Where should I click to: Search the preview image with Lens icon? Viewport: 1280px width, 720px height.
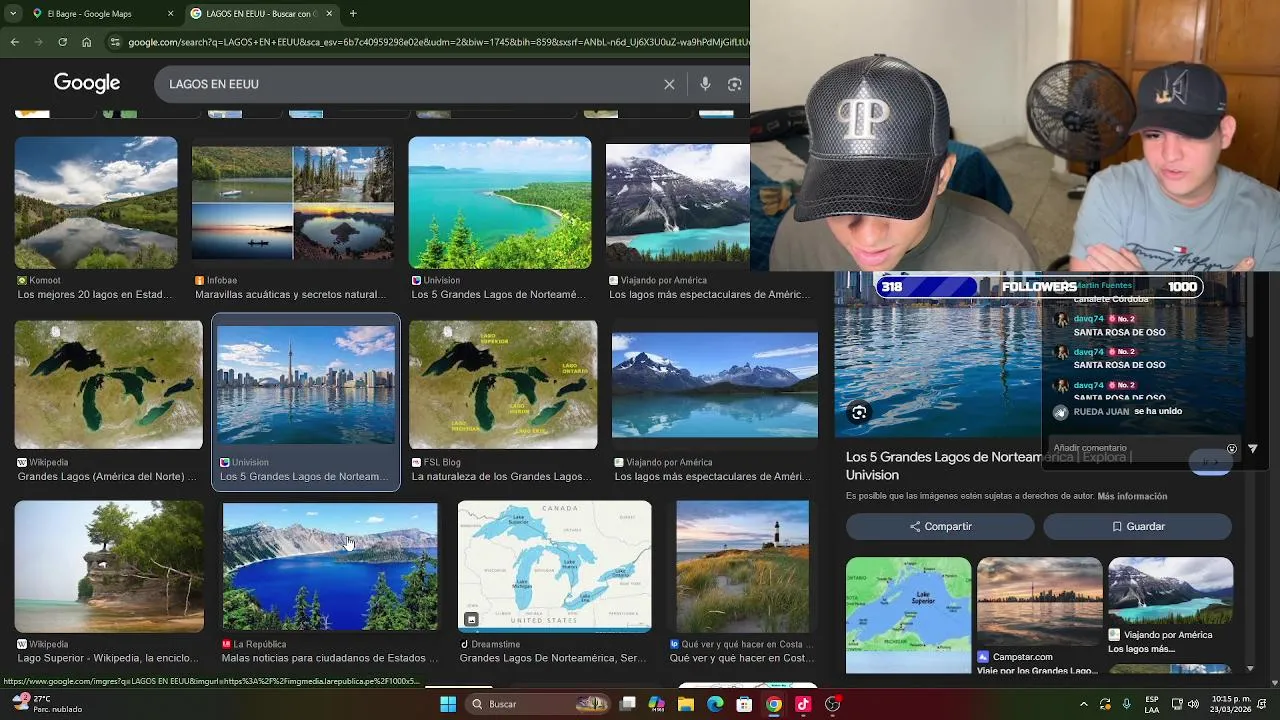click(859, 413)
